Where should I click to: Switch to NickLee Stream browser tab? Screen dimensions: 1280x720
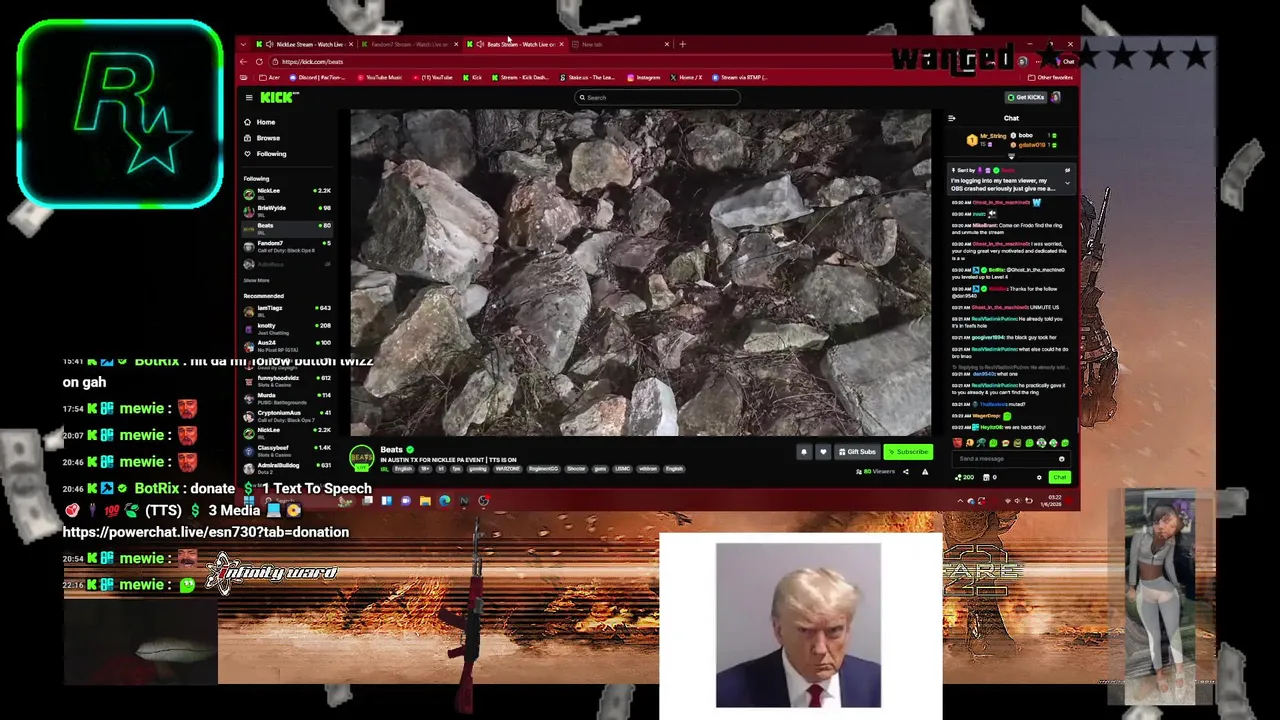[x=304, y=44]
